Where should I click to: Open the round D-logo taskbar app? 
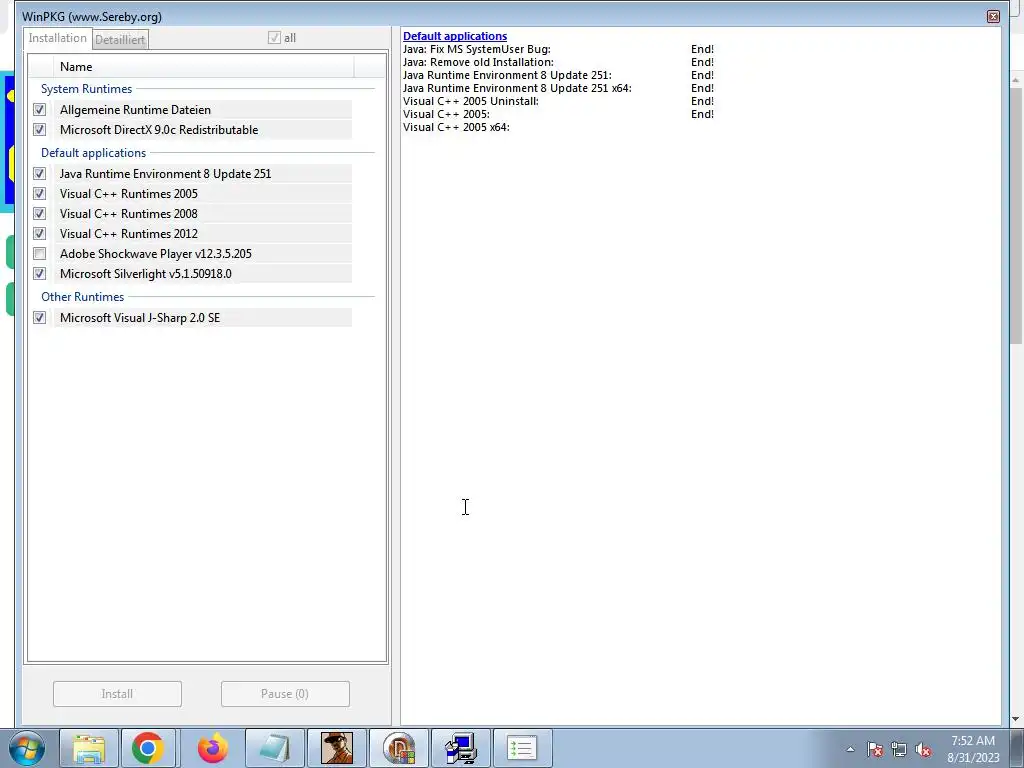tap(399, 748)
